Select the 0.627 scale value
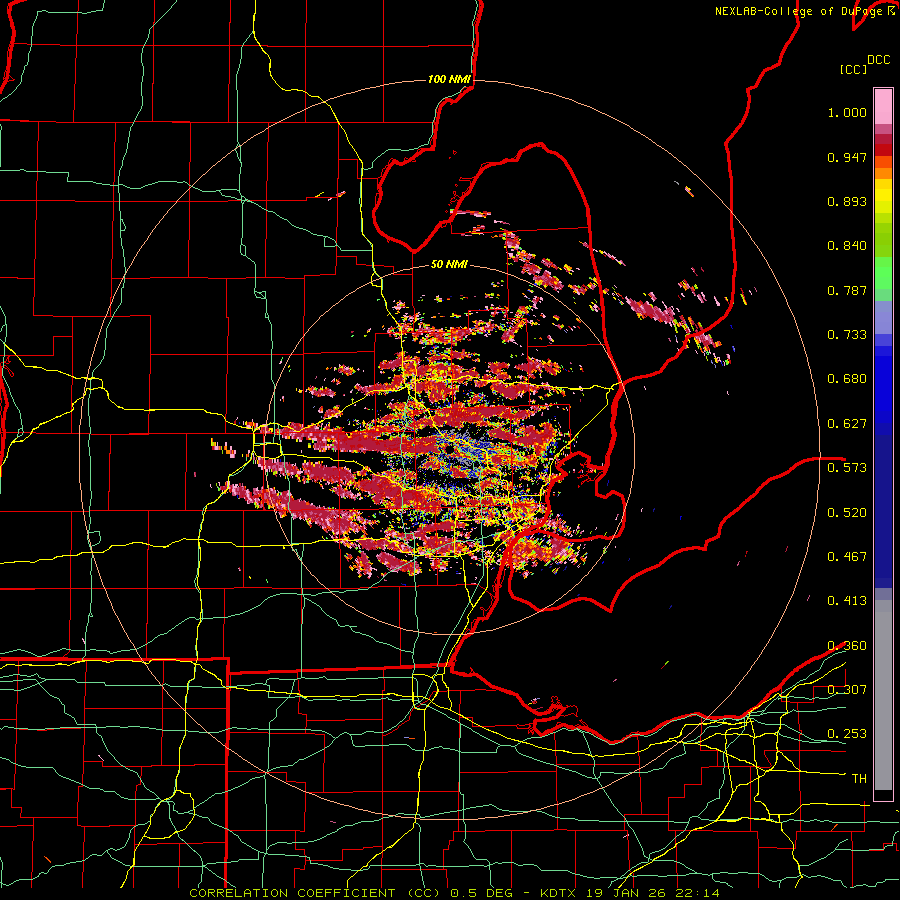This screenshot has height=900, width=900. tap(847, 424)
